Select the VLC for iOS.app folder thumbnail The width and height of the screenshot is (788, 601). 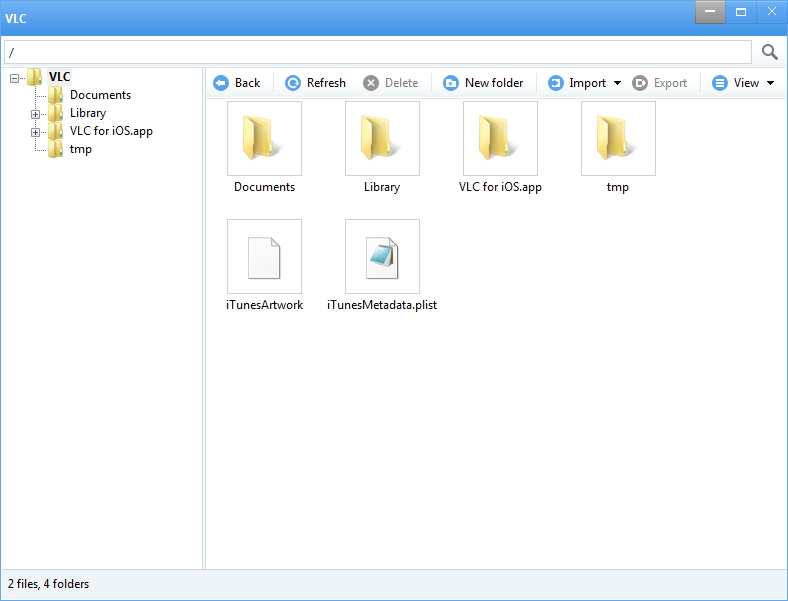coord(501,138)
